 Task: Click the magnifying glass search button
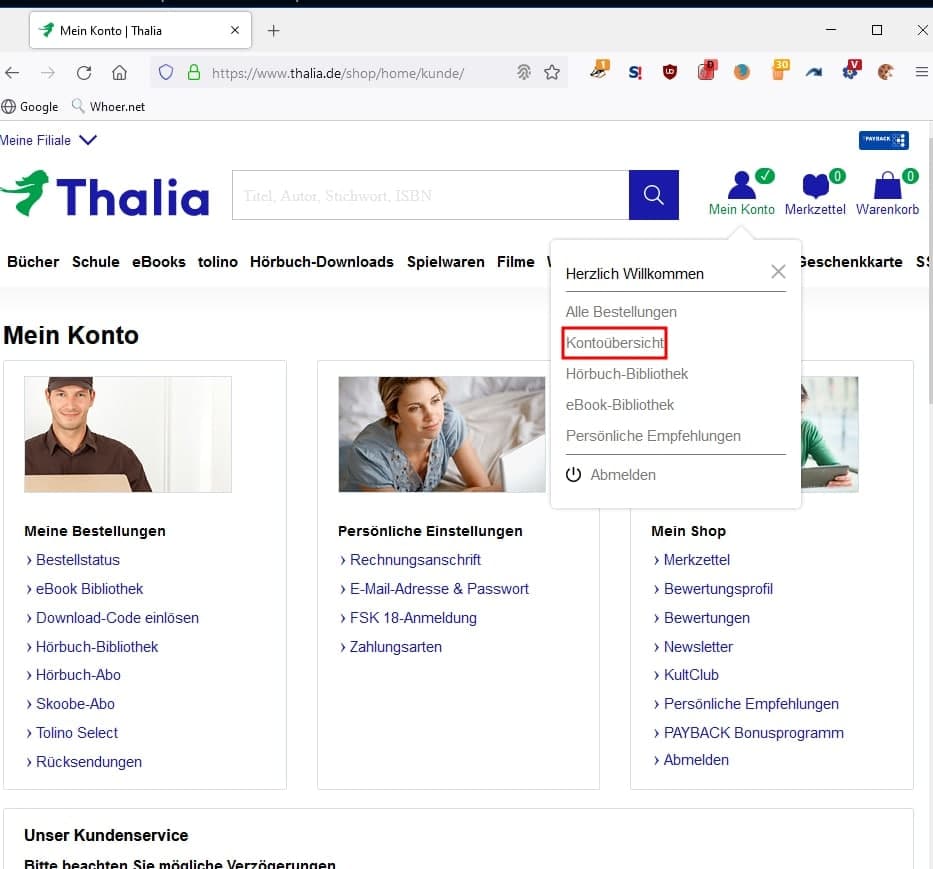(653, 195)
